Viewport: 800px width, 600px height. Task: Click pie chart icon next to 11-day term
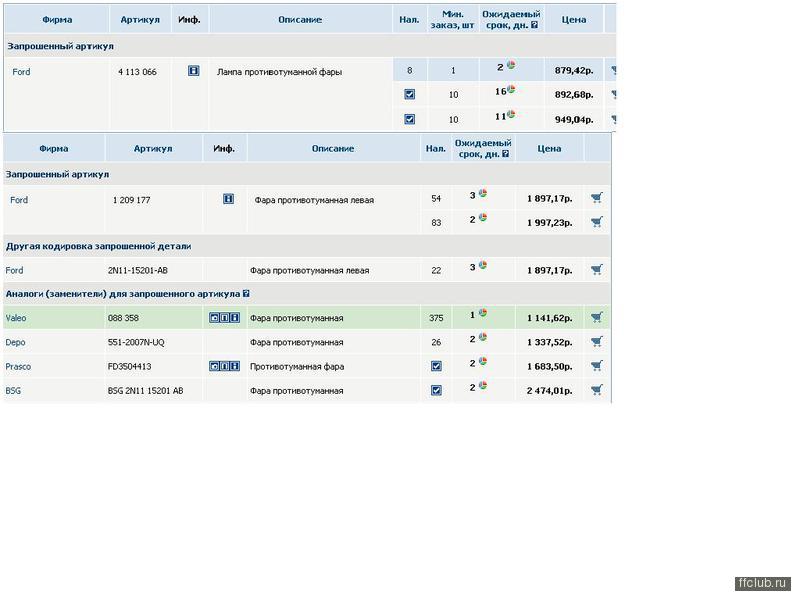pyautogui.click(x=511, y=114)
